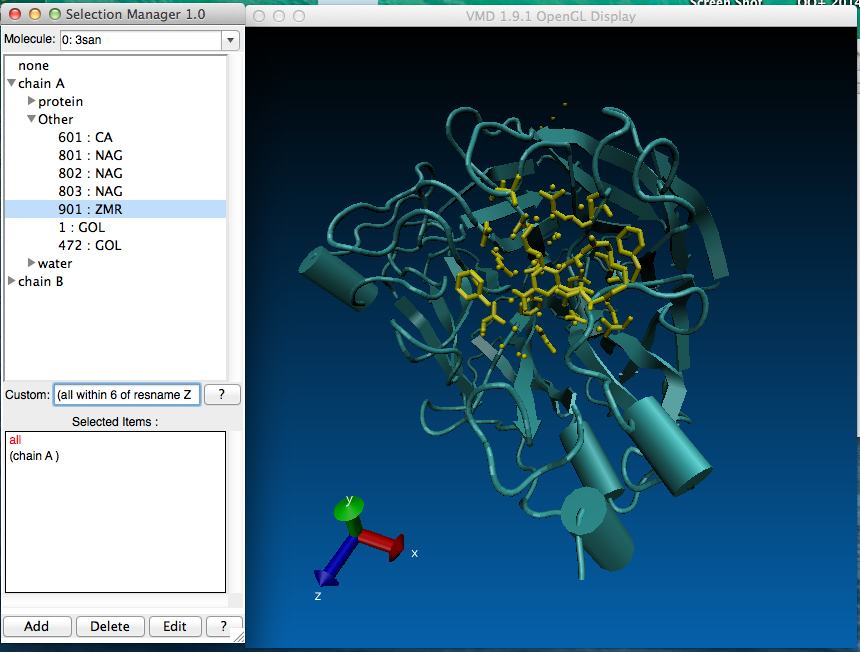Screen dimensions: 860x652
Task: Select the 803 : NAG residue
Action: pyautogui.click(x=90, y=192)
